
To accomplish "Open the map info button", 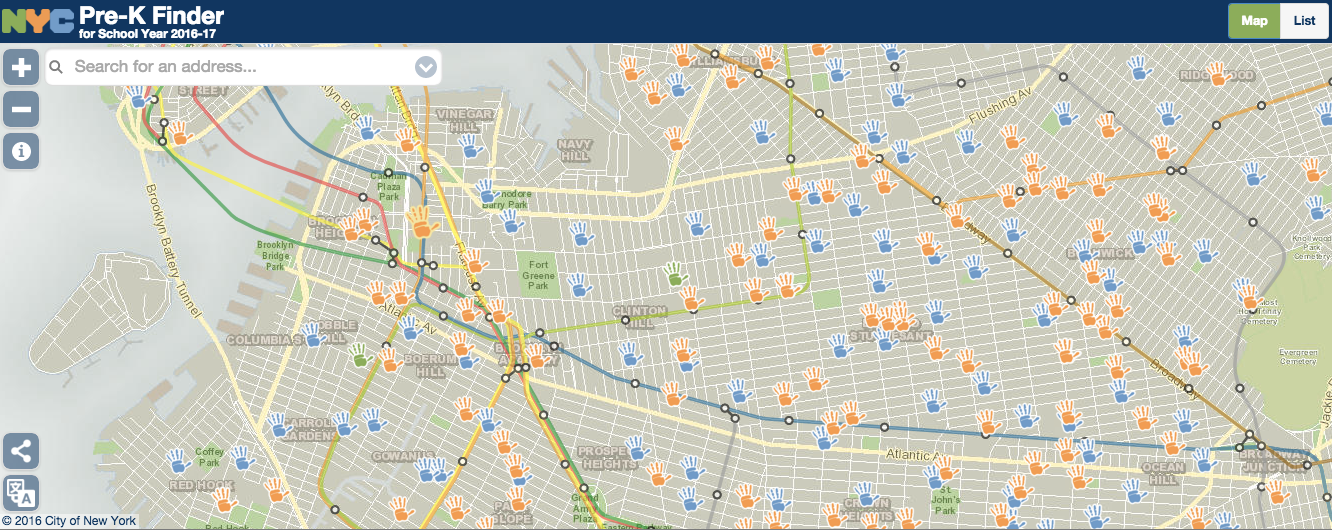I will tap(21, 151).
